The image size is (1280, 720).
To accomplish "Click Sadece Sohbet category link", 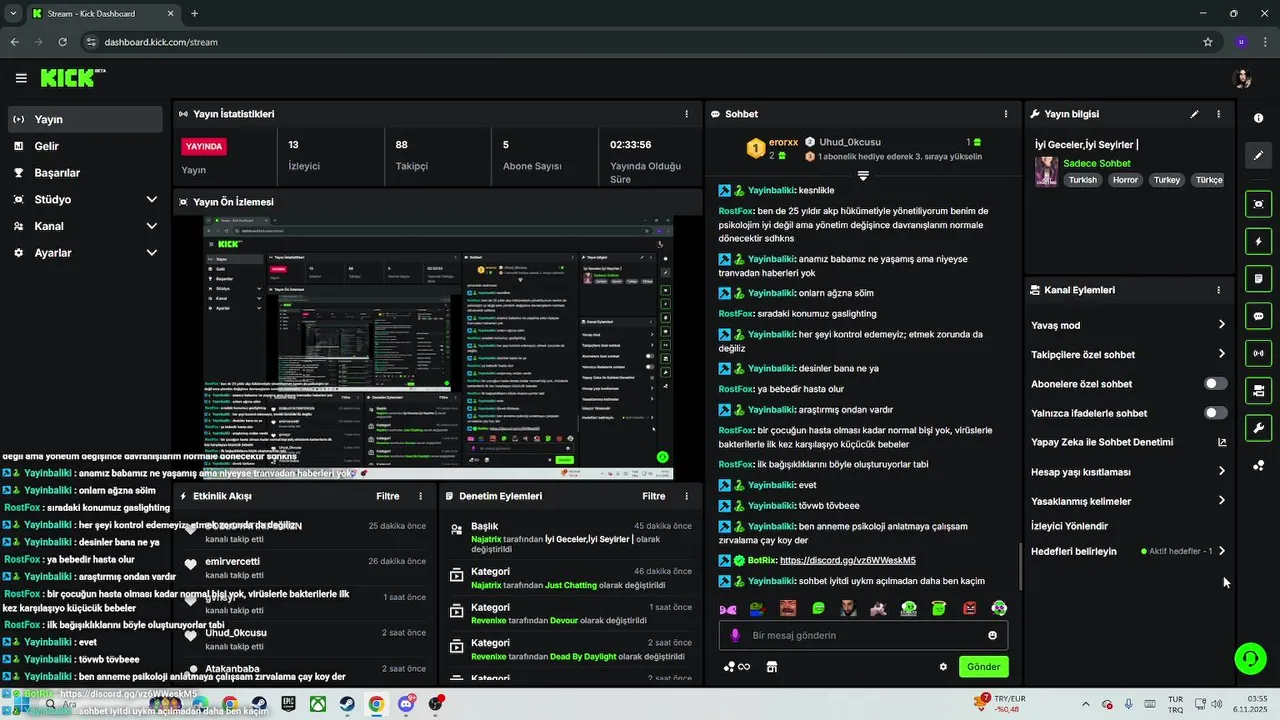I will 1096,163.
